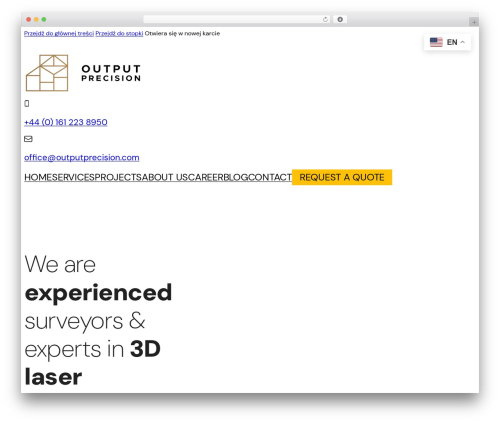Call phone number +44 (0) 161 223 8950
500x423 pixels.
click(66, 122)
